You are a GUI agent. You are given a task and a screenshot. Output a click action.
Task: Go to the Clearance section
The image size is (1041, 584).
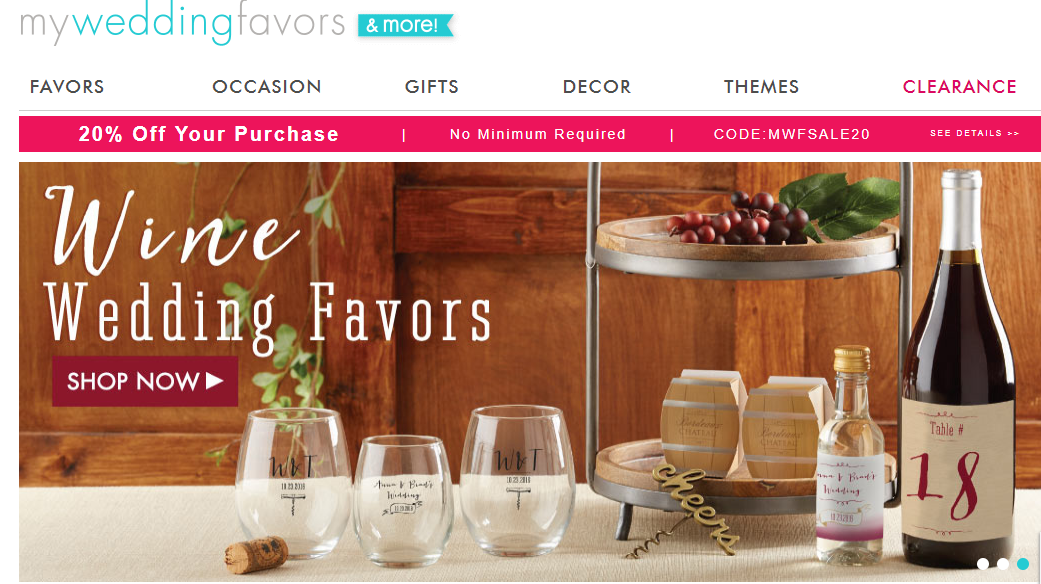pyautogui.click(x=959, y=87)
